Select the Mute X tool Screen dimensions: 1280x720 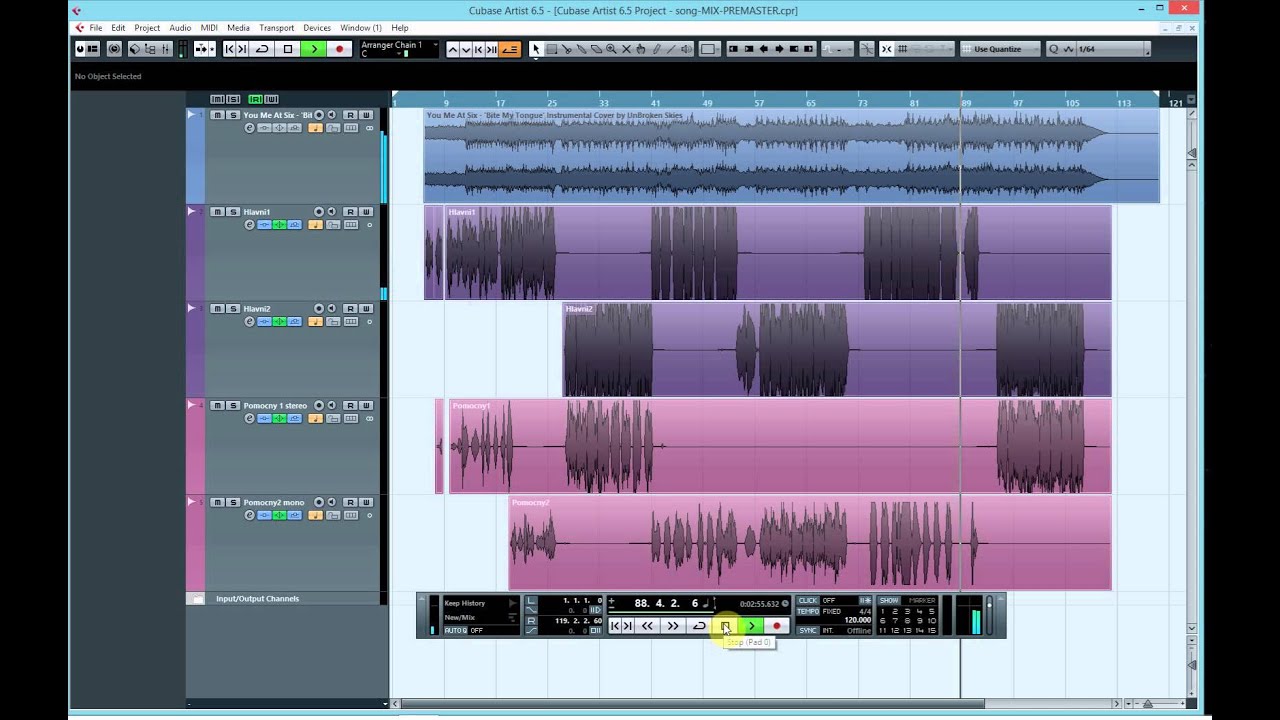click(x=626, y=49)
